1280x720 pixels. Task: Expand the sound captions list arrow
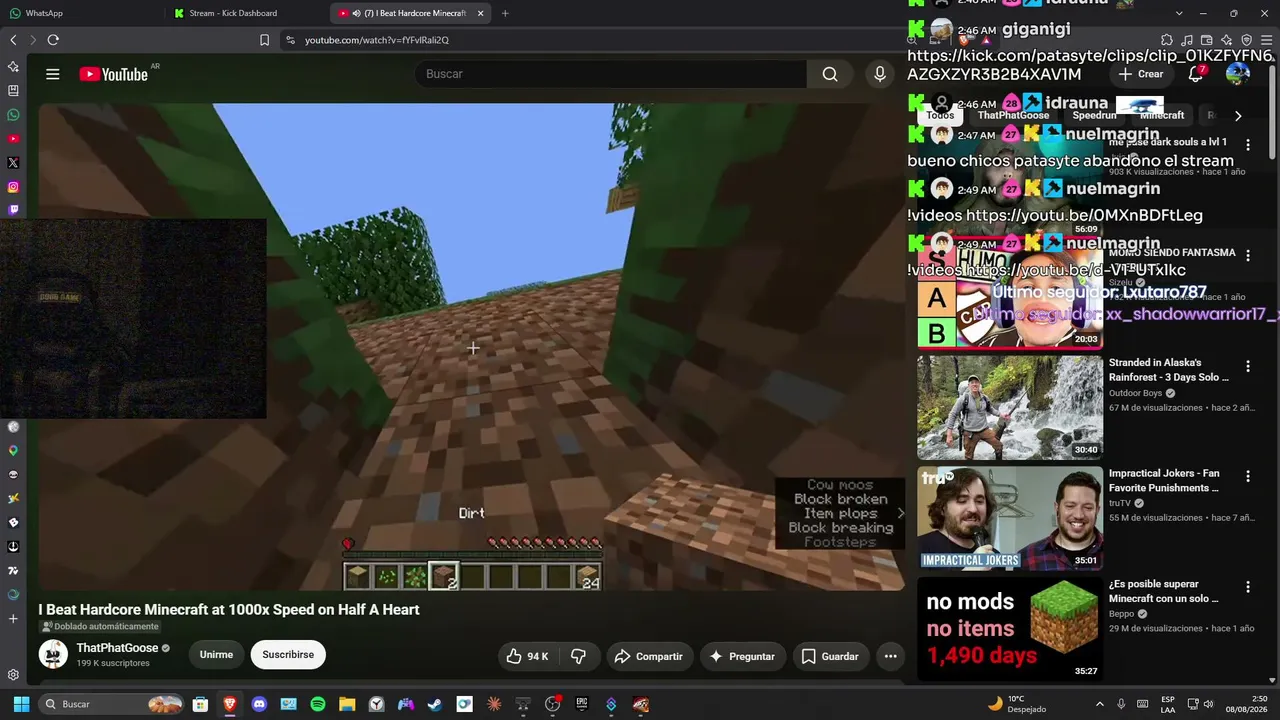[x=900, y=513]
